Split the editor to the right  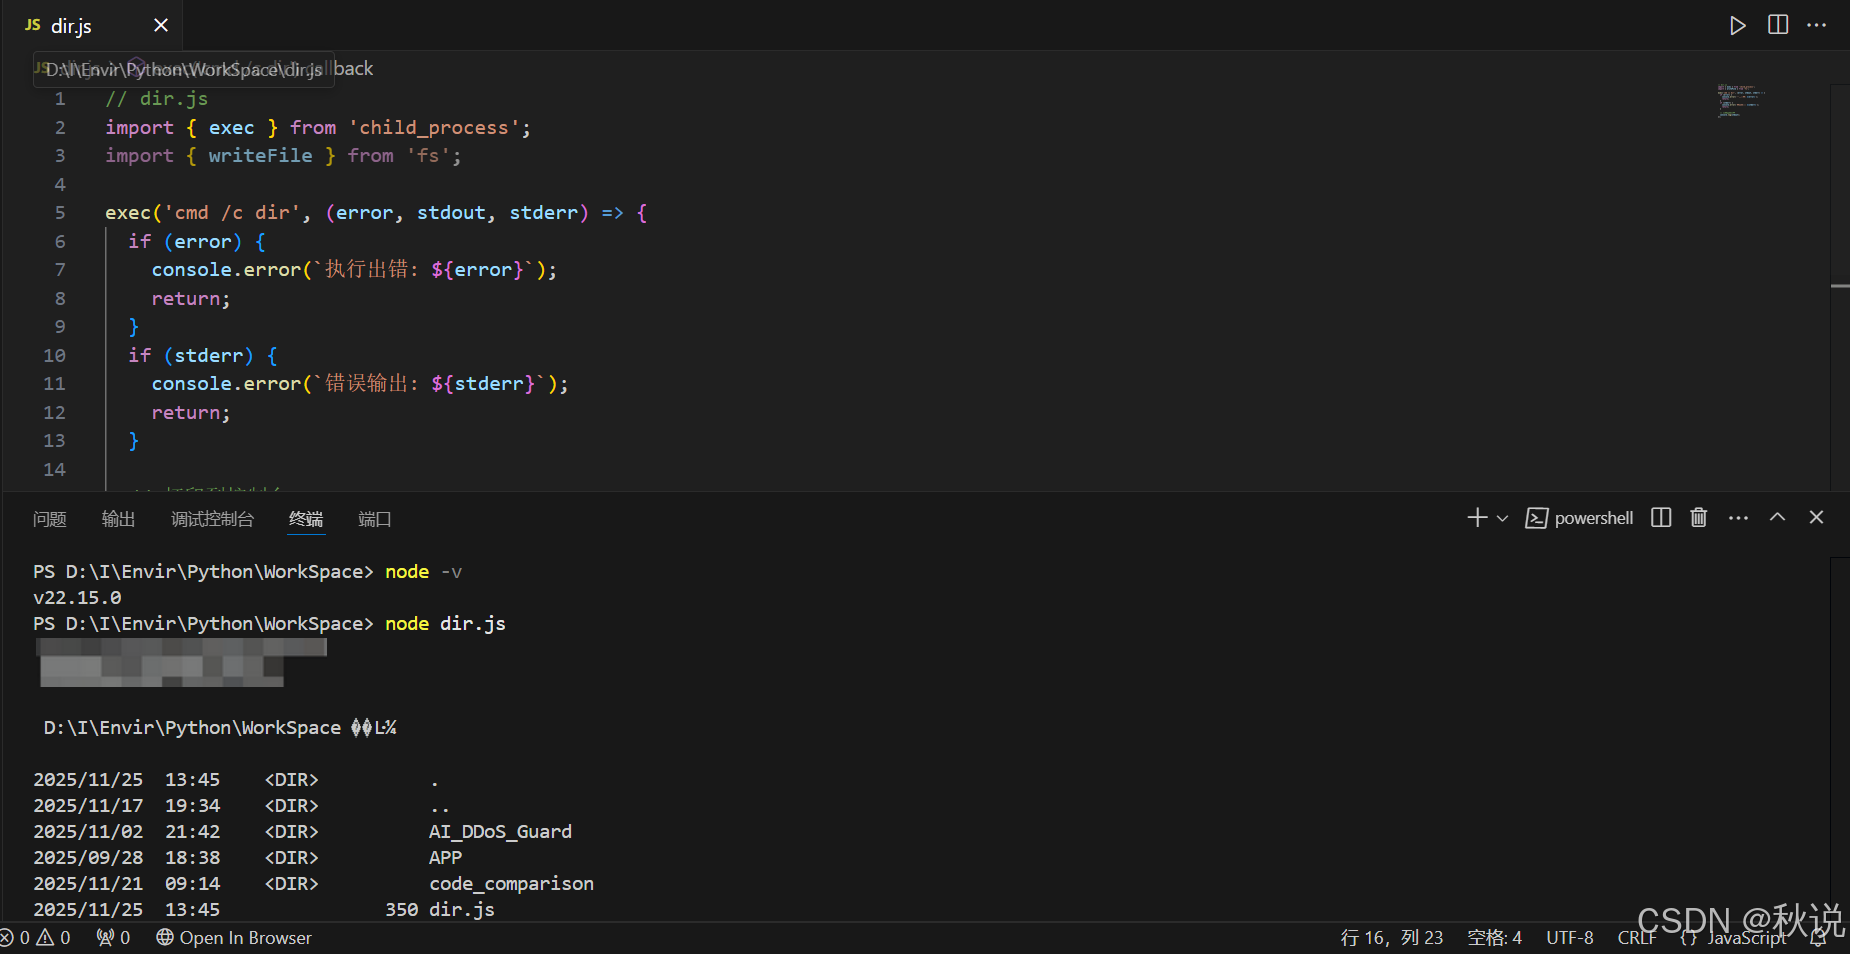(x=1778, y=25)
